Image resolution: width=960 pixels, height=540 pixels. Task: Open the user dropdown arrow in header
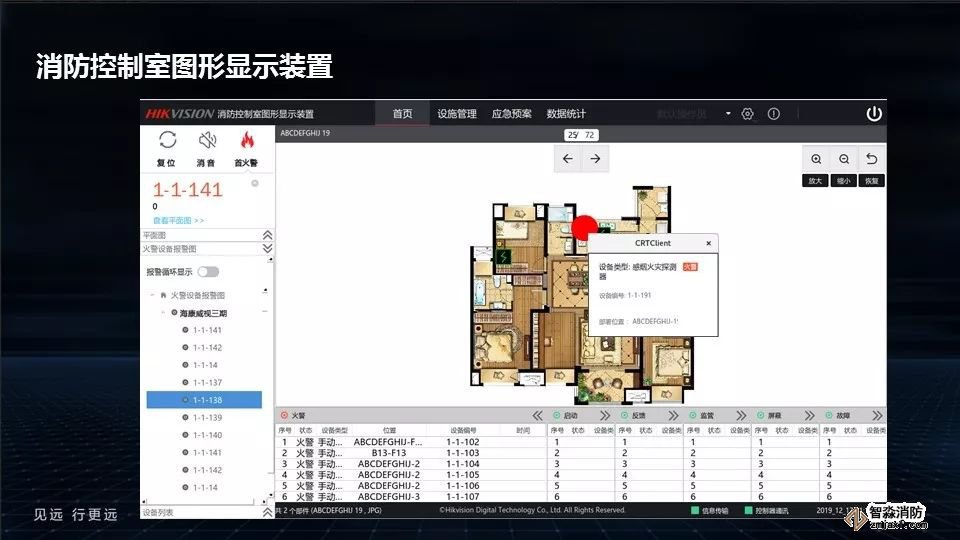(728, 114)
